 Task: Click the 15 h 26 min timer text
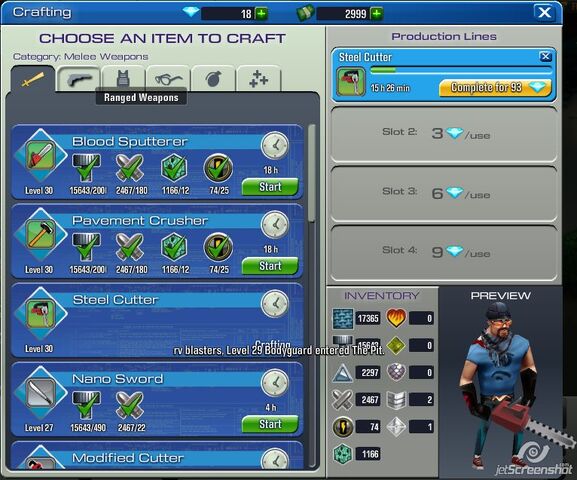click(x=390, y=88)
